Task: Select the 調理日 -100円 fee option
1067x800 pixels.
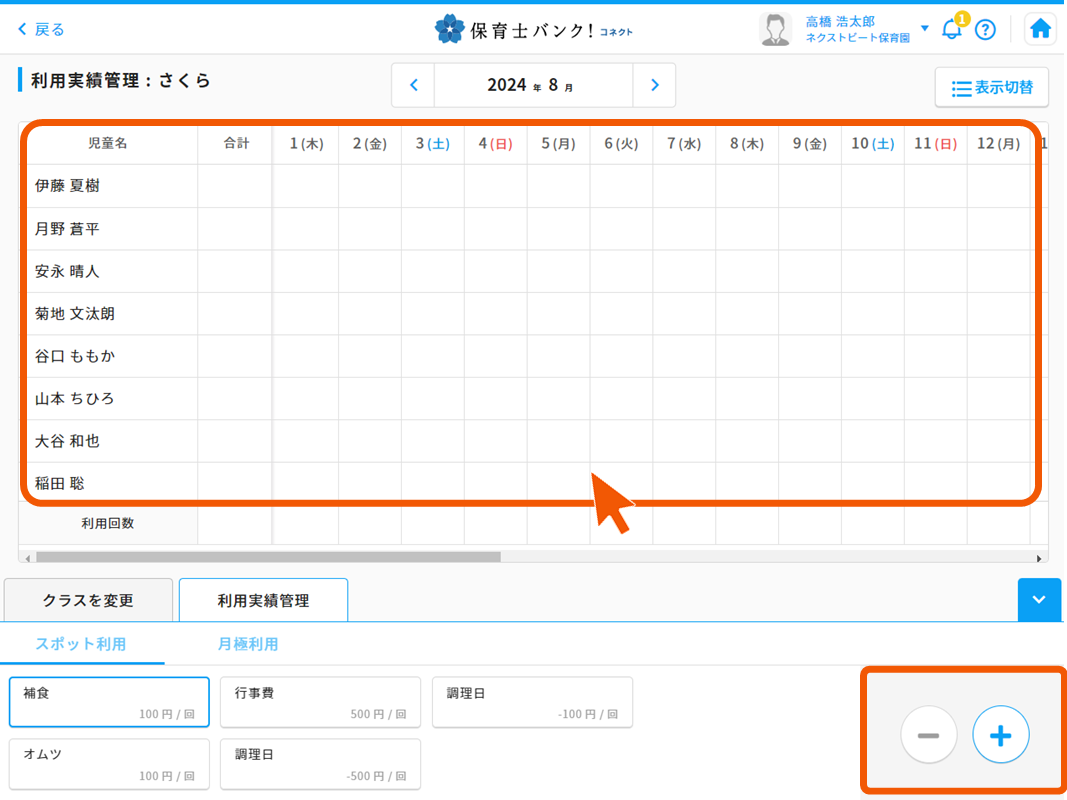Action: pos(532,701)
